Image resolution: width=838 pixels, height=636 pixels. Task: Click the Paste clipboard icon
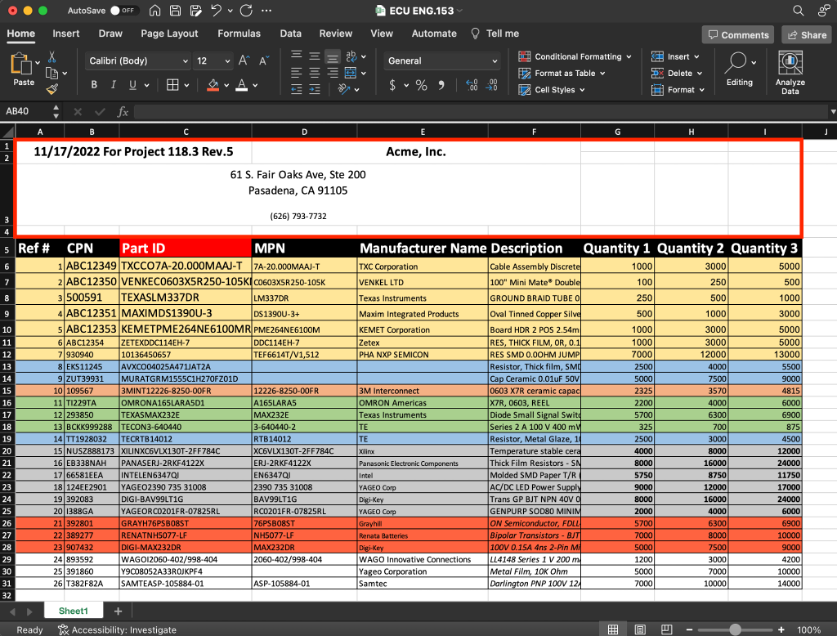(21, 64)
